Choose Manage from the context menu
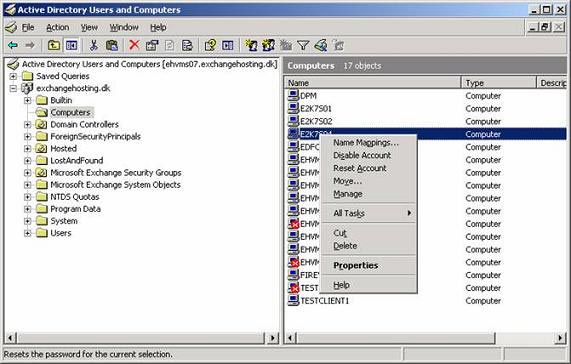The width and height of the screenshot is (571, 364). 369,194
